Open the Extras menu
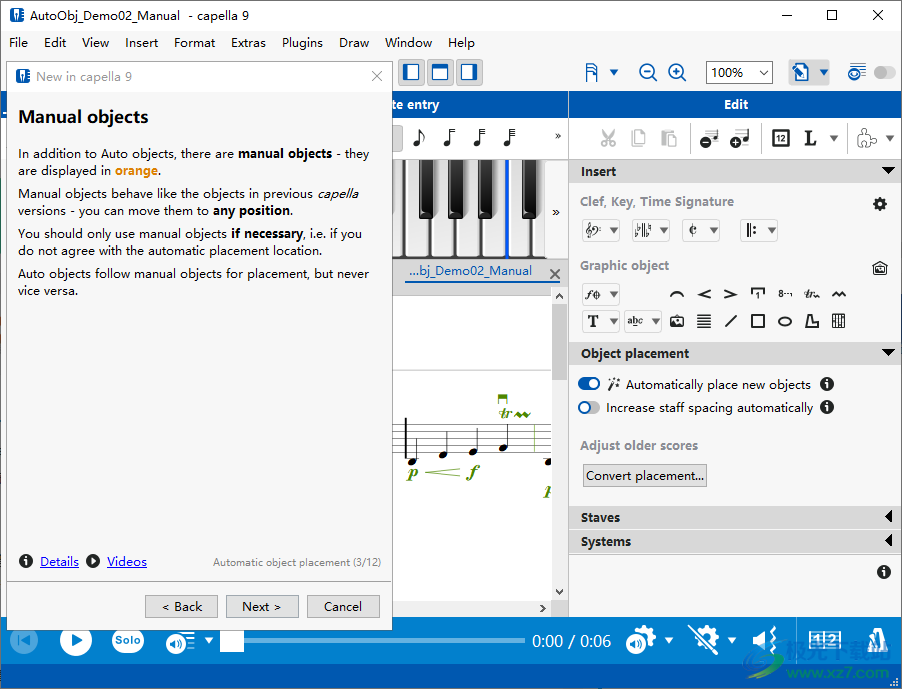The height and width of the screenshot is (689, 902). [x=248, y=43]
